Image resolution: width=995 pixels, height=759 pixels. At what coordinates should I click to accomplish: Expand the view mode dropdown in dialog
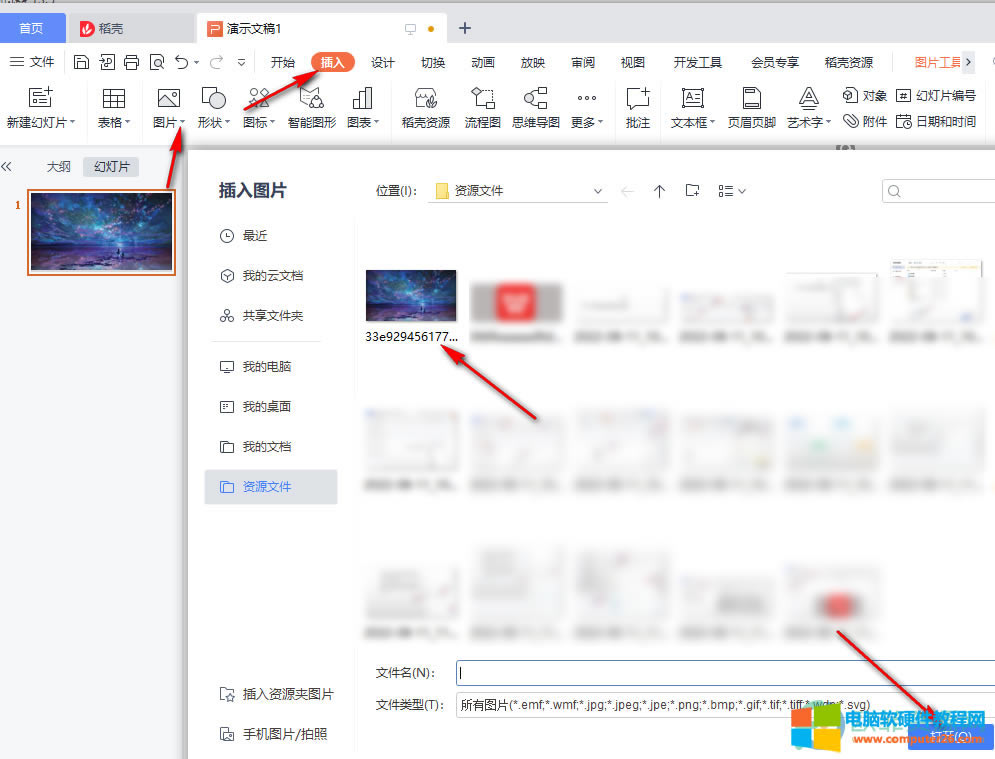(x=733, y=191)
